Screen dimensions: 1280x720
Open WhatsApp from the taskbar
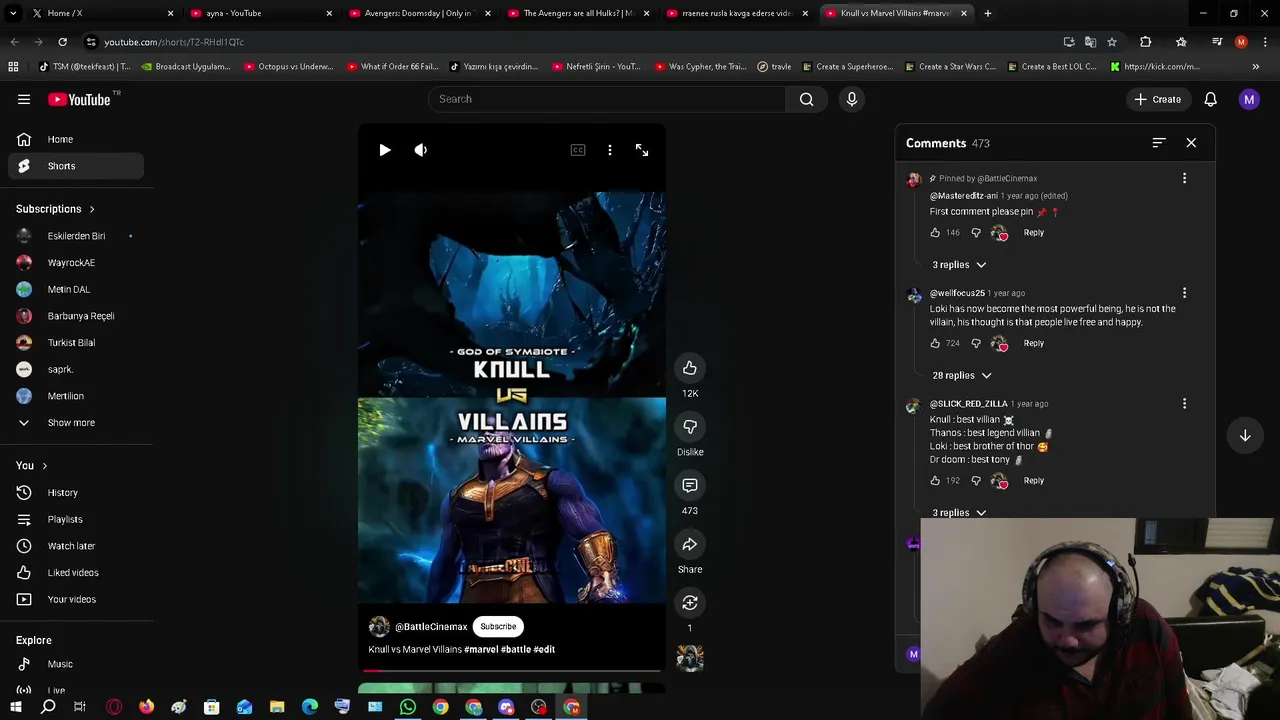point(408,707)
